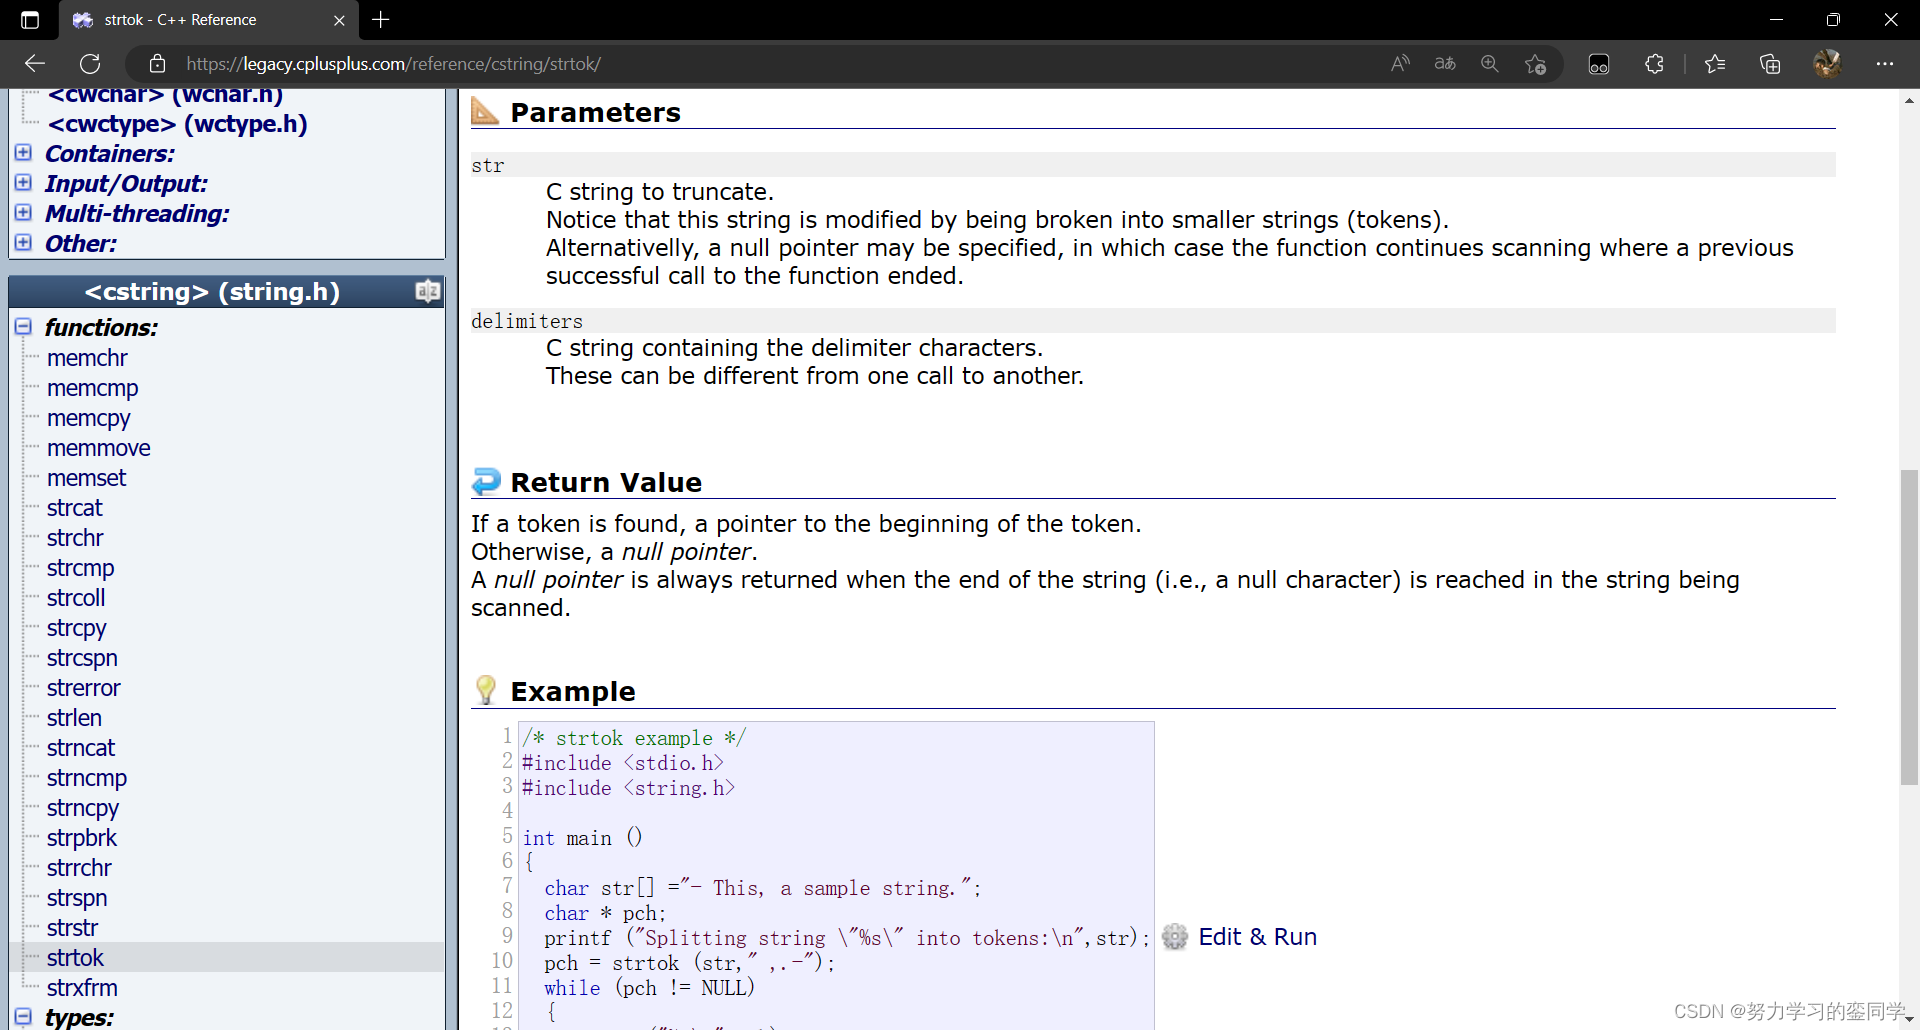Viewport: 1920px width, 1030px height.
Task: Collapse the functions list in cstring
Action: coord(23,327)
